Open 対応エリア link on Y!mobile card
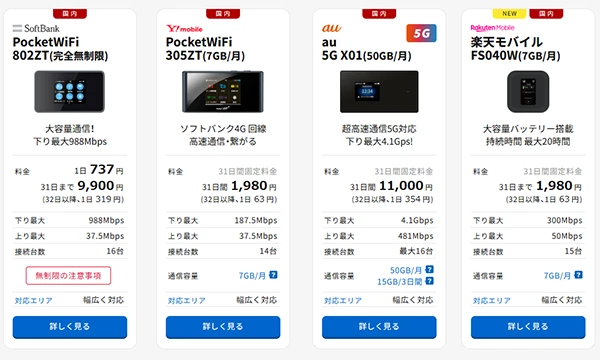The image size is (600, 360). (187, 301)
